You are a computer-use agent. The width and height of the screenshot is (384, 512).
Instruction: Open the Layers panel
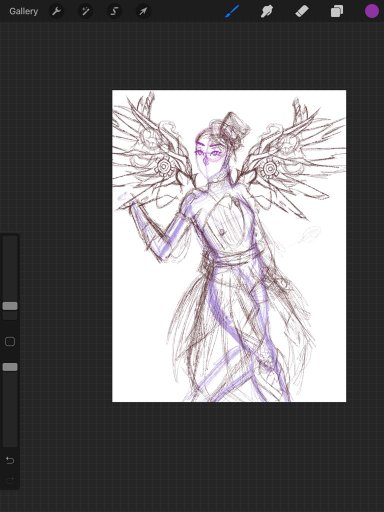tap(337, 12)
